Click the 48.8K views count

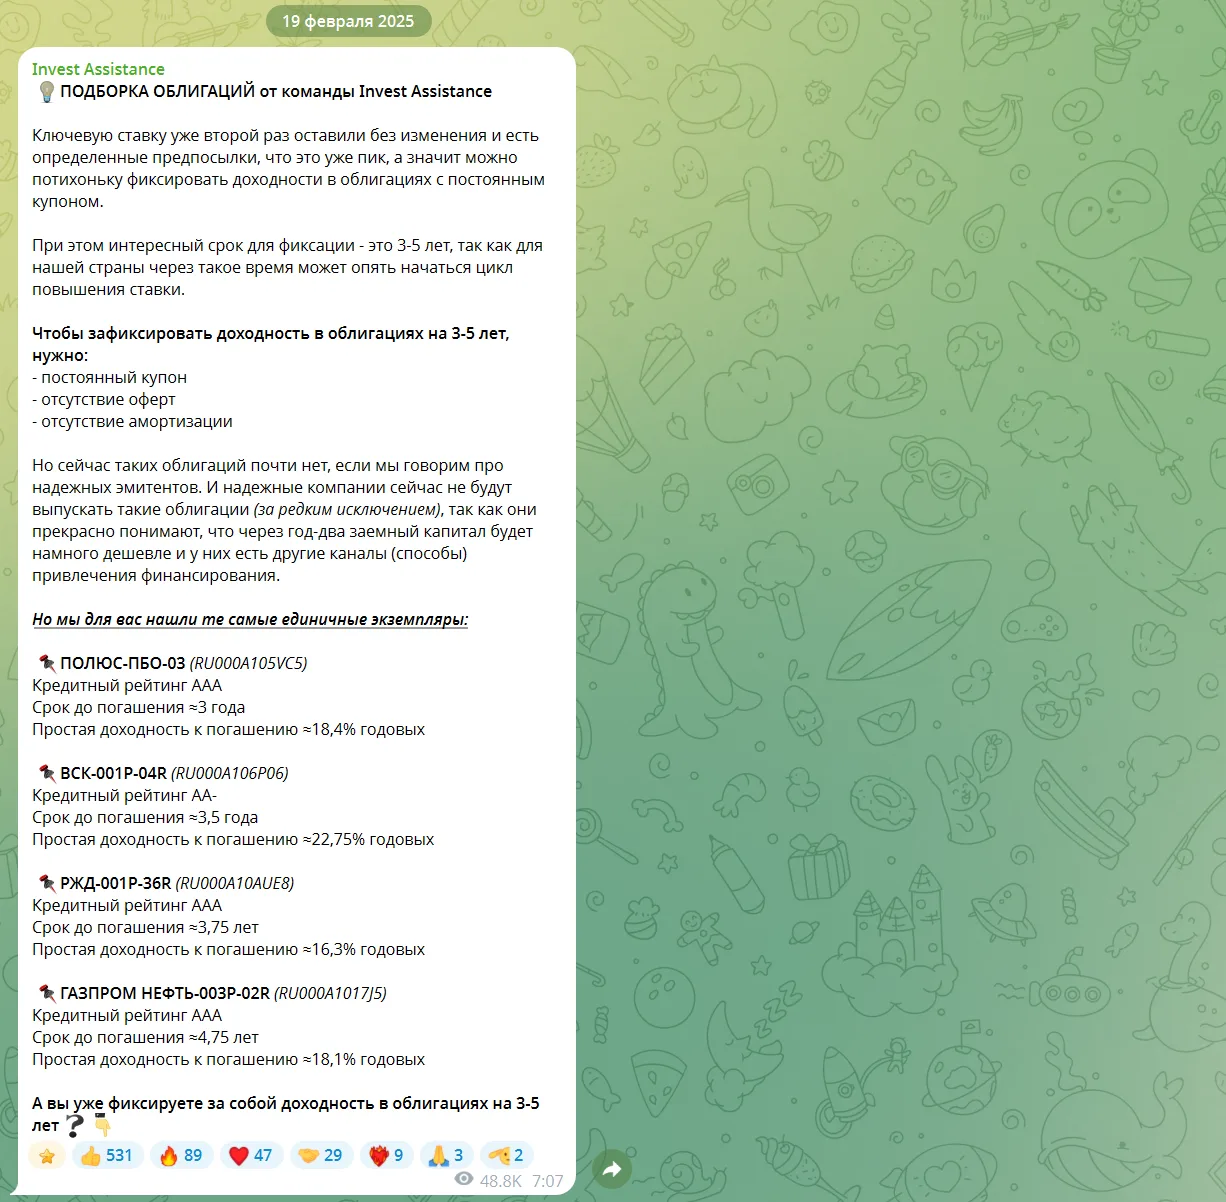pos(501,1181)
